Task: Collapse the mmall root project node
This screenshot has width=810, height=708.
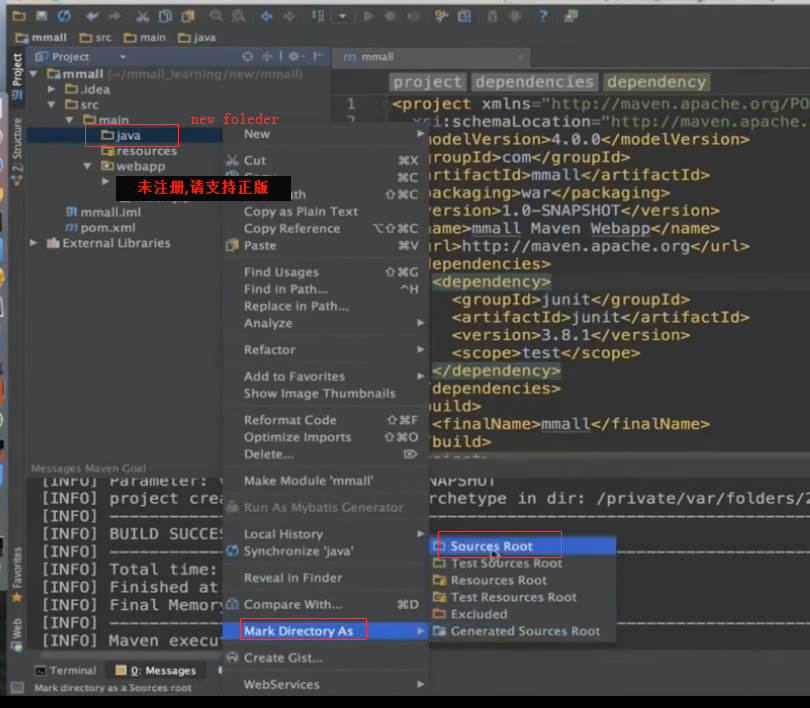Action: click(34, 74)
